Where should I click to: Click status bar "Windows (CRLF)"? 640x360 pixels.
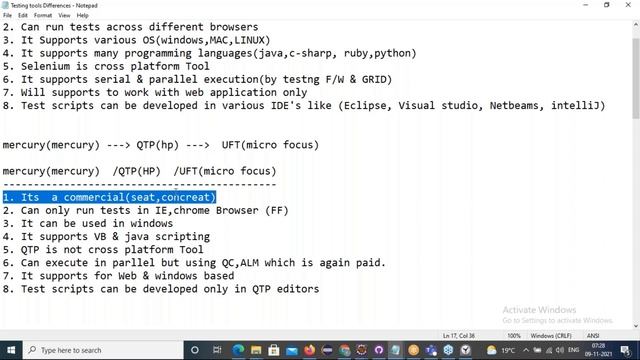point(551,336)
